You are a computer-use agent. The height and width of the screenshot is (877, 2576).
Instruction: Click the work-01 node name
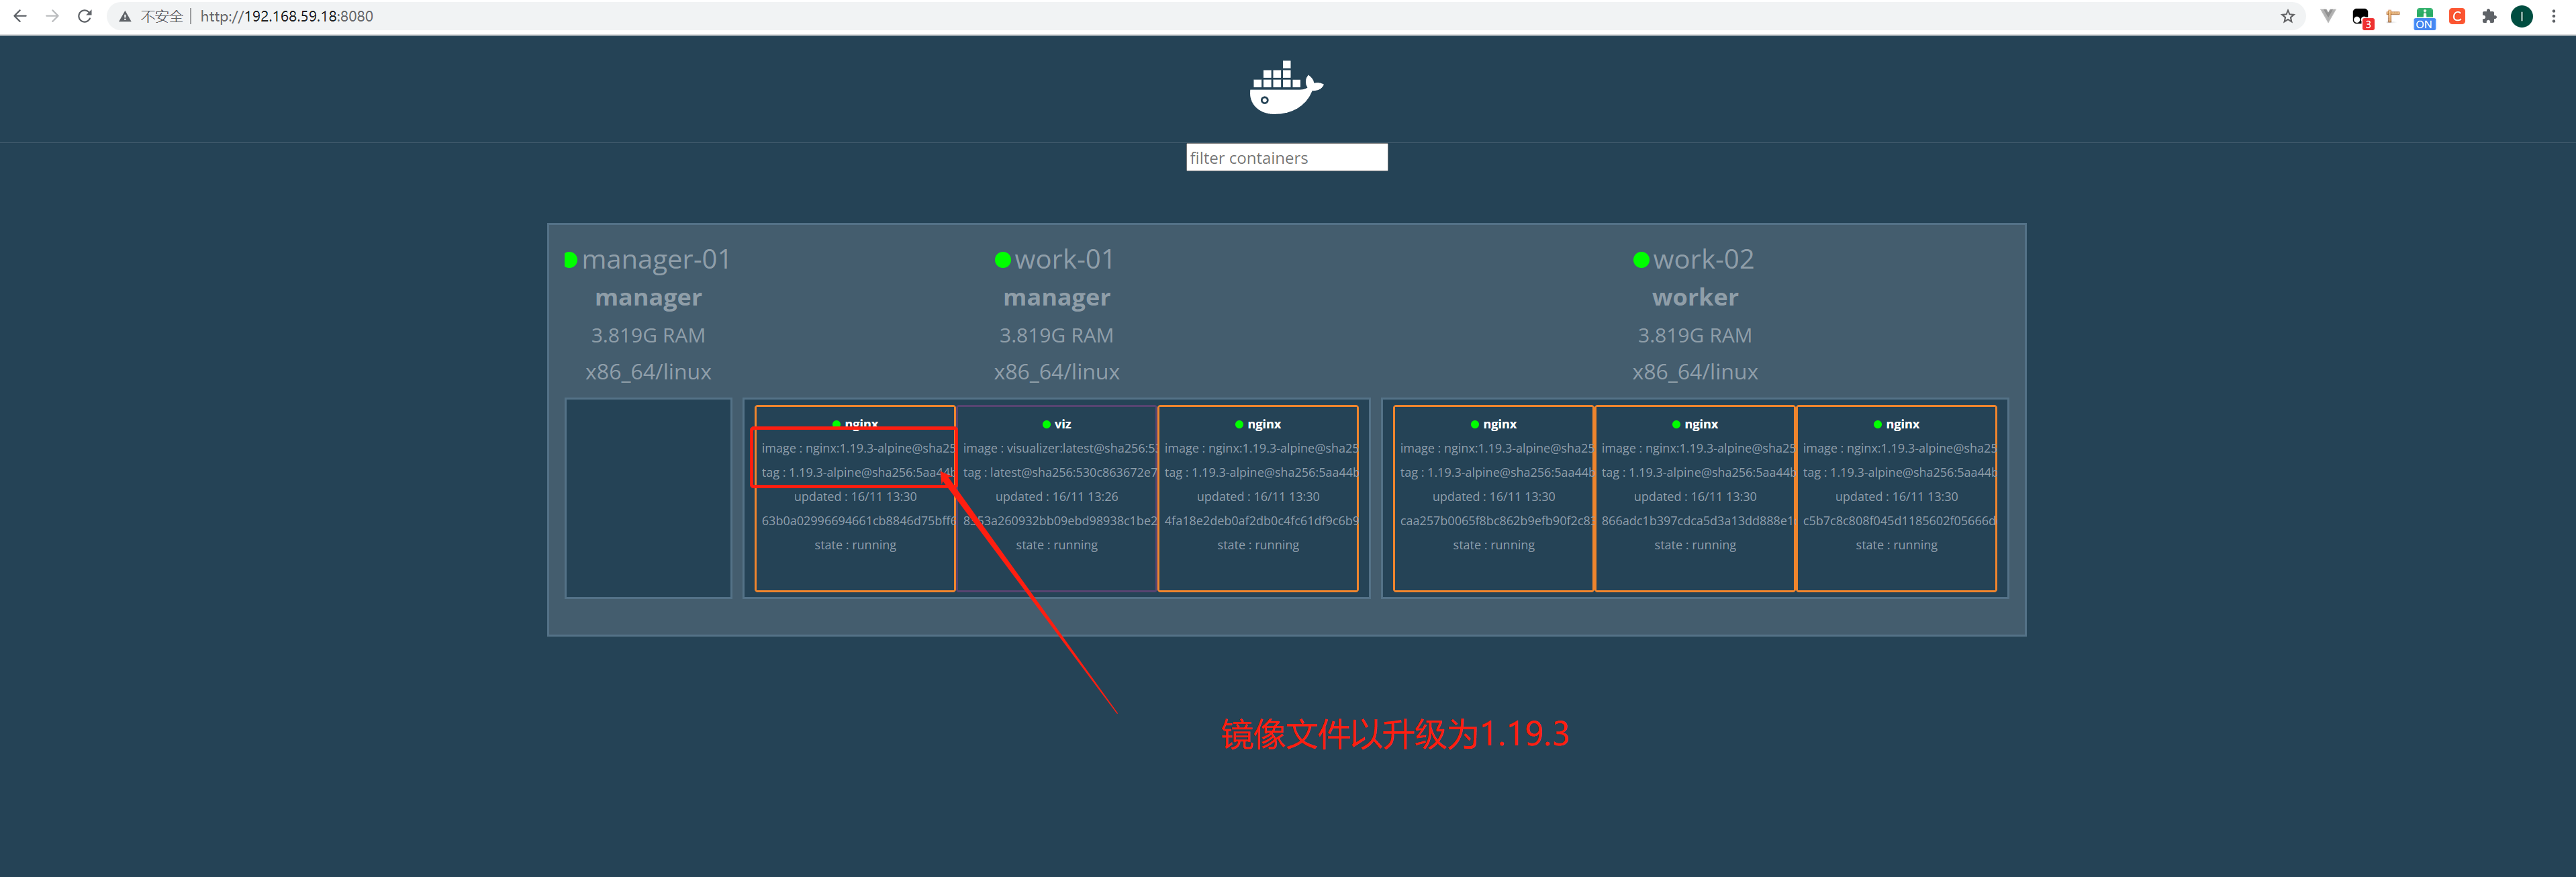tap(1064, 259)
